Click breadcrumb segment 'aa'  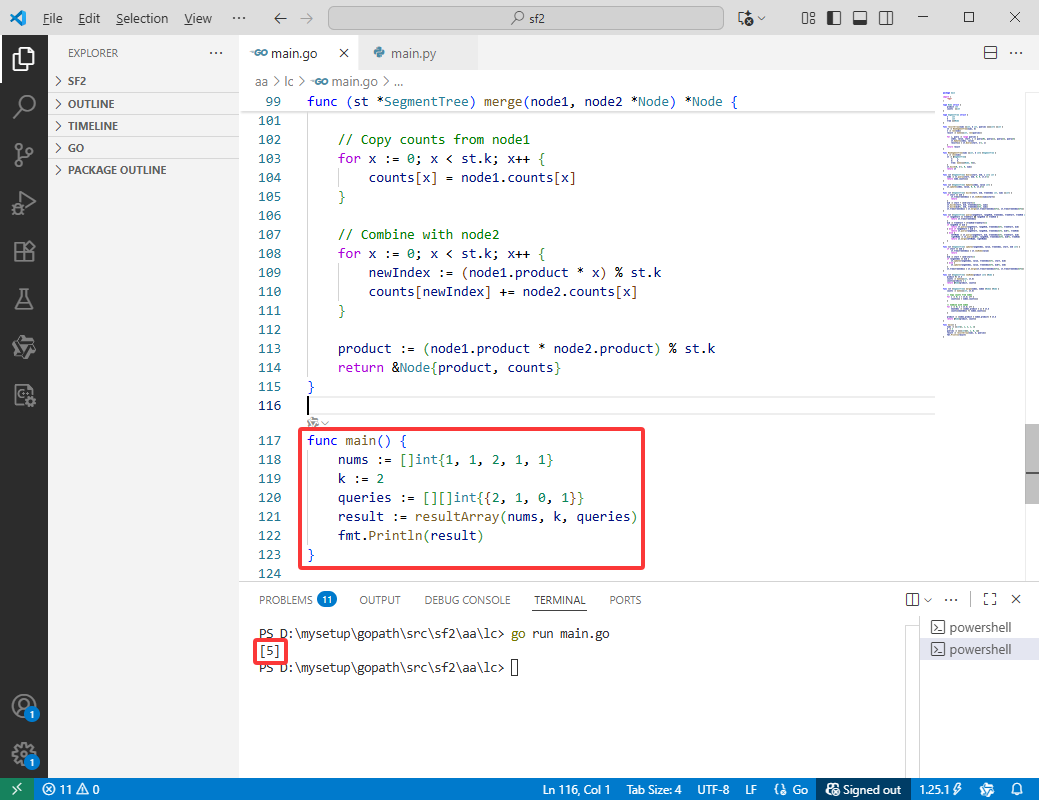click(x=261, y=82)
